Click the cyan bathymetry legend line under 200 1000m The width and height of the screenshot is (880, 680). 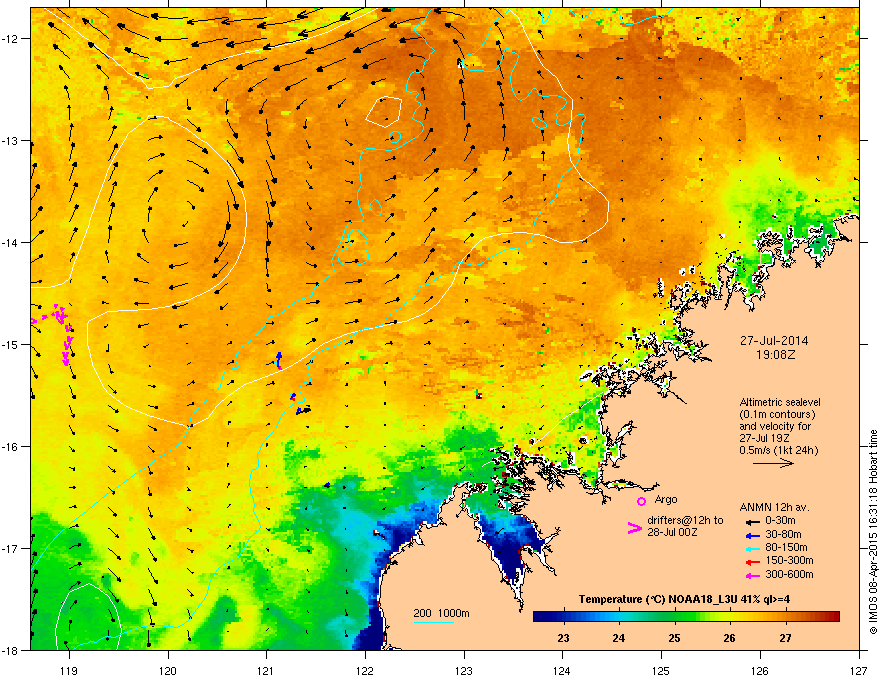433,622
